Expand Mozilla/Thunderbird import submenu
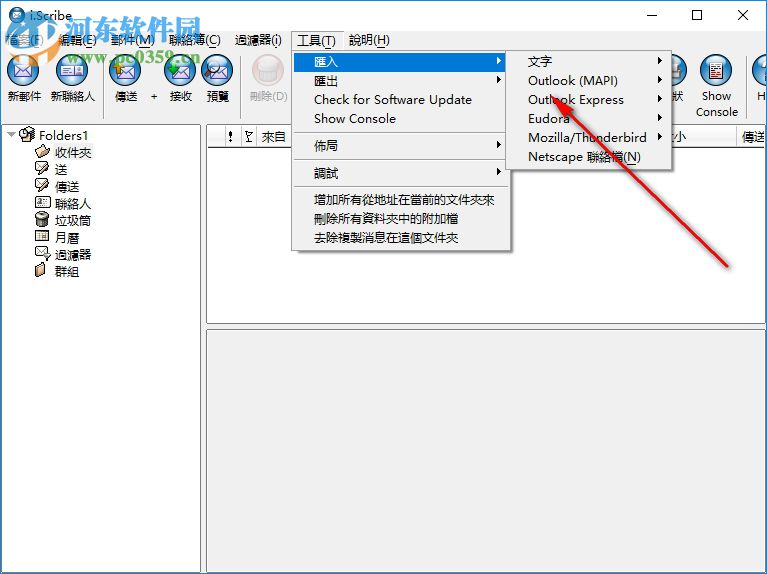Image resolution: width=767 pixels, height=574 pixels. click(x=588, y=138)
